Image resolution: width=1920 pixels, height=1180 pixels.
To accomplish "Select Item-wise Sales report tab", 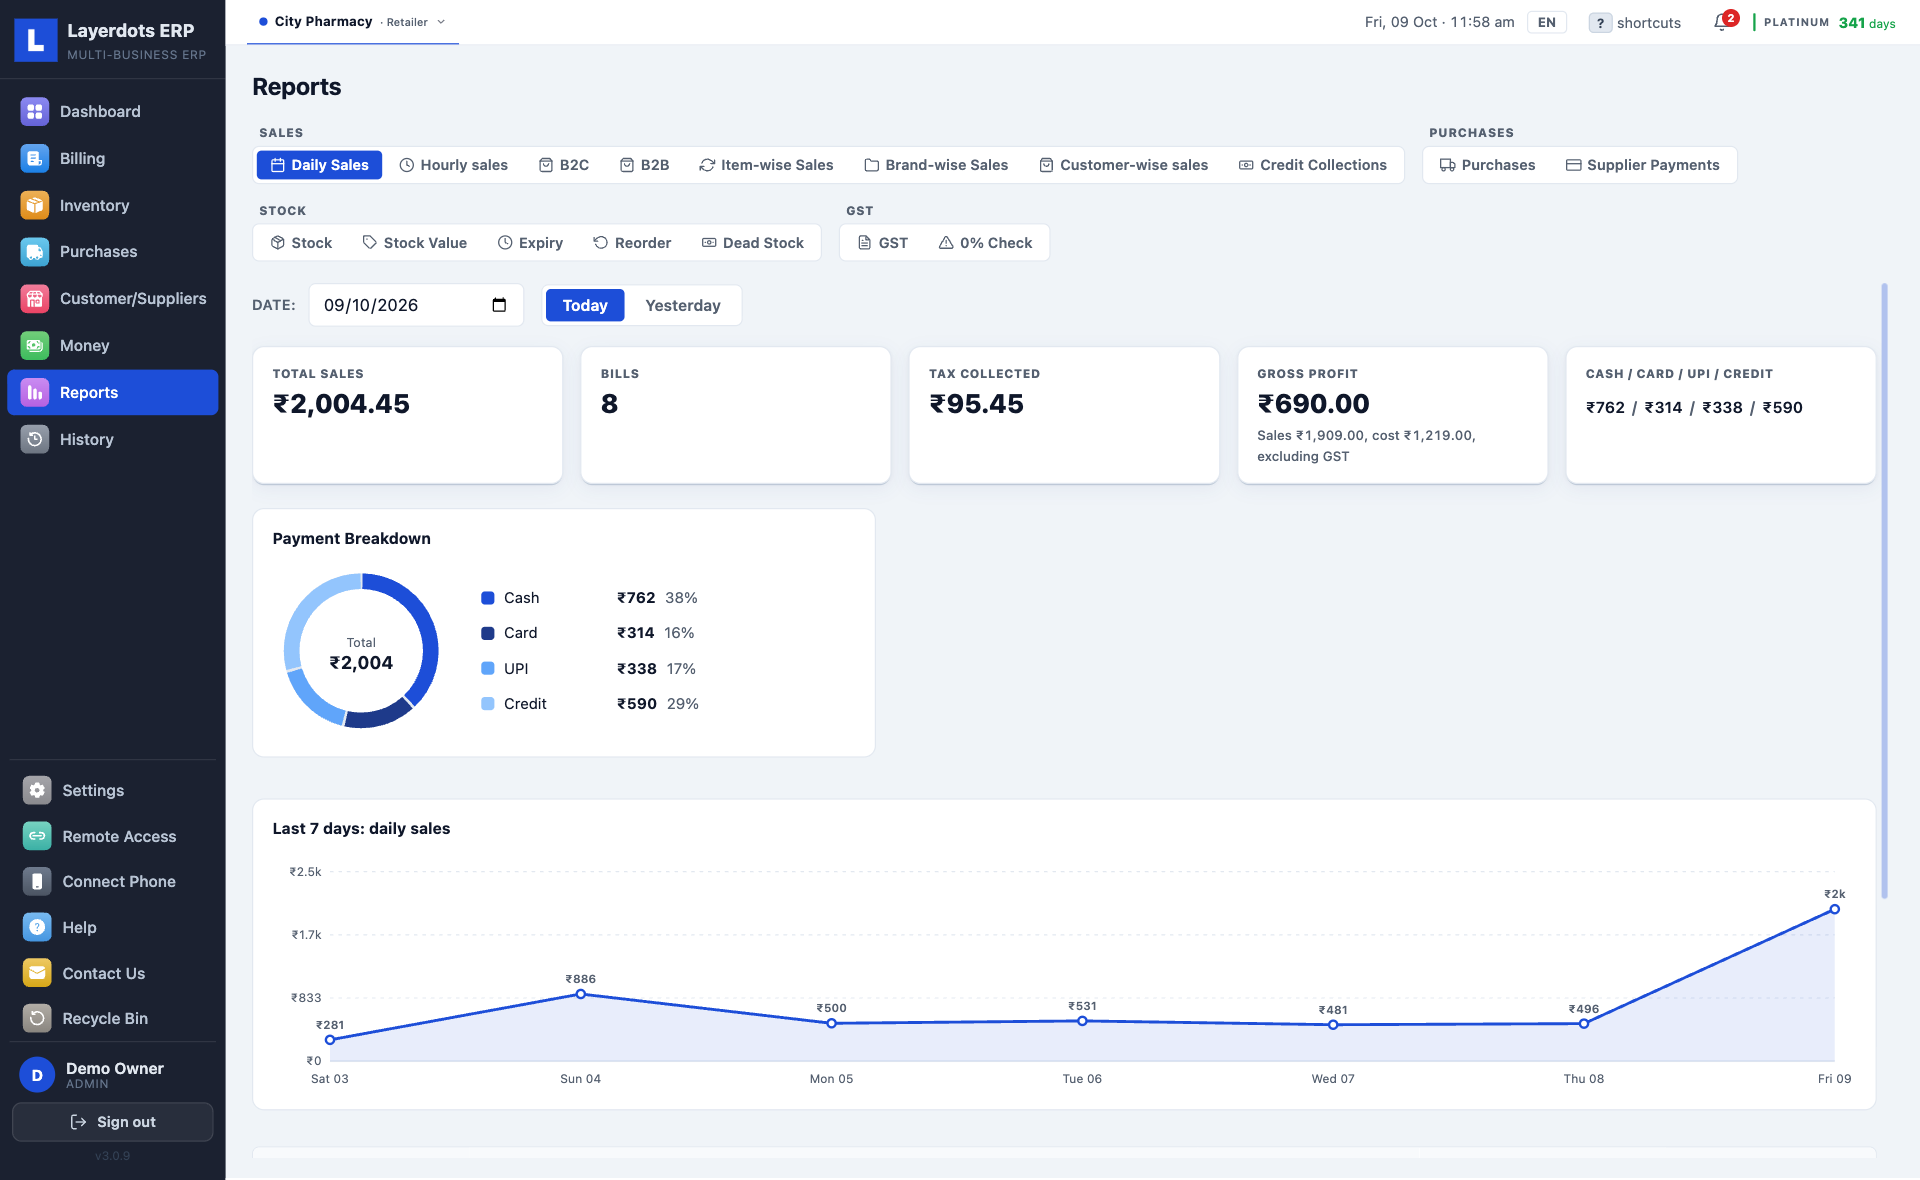I will click(766, 165).
